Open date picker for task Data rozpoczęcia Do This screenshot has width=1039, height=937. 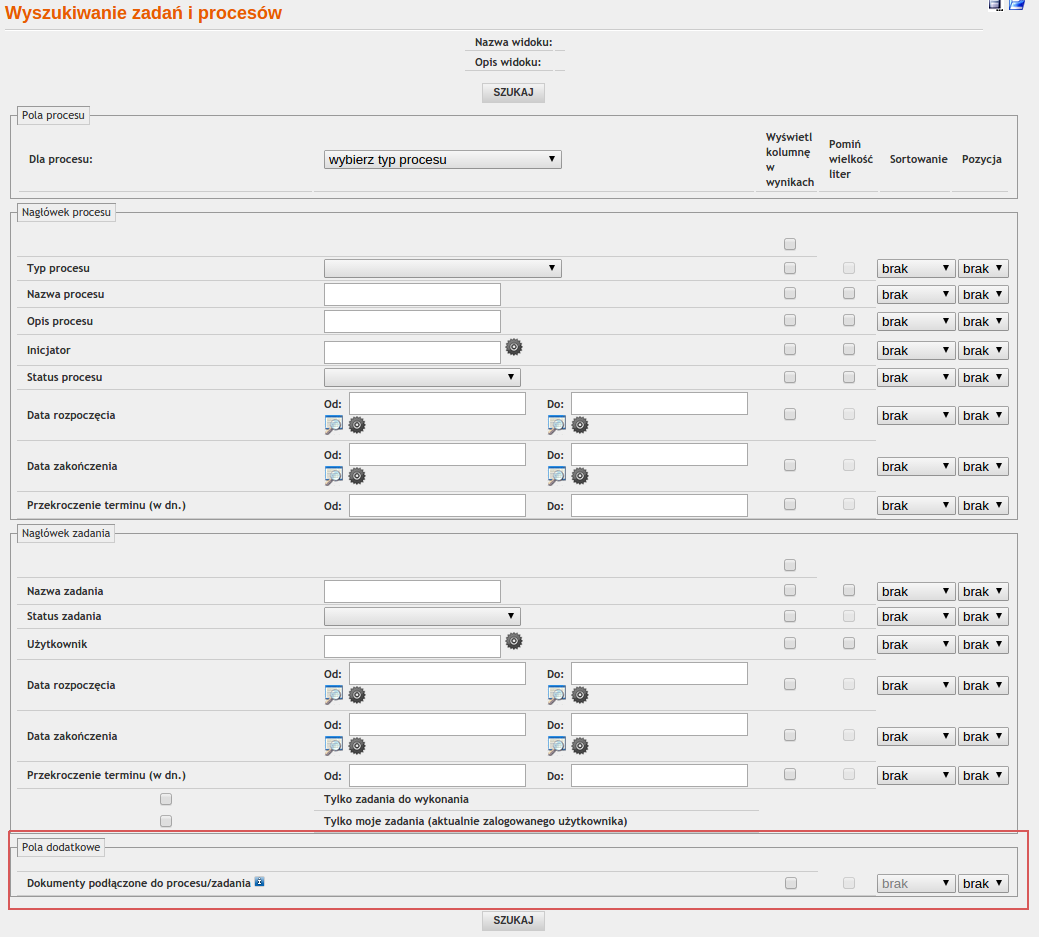pyautogui.click(x=557, y=694)
